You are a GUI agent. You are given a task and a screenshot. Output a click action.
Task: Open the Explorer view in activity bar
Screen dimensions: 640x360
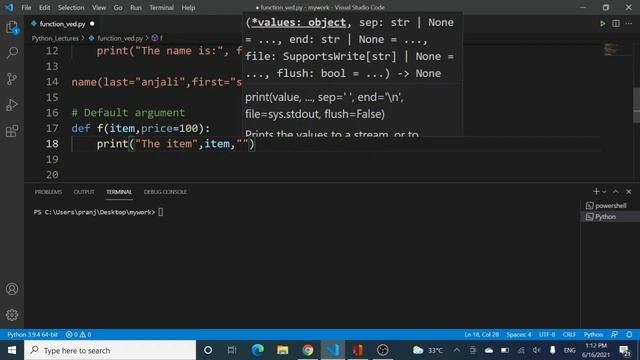pos(12,28)
